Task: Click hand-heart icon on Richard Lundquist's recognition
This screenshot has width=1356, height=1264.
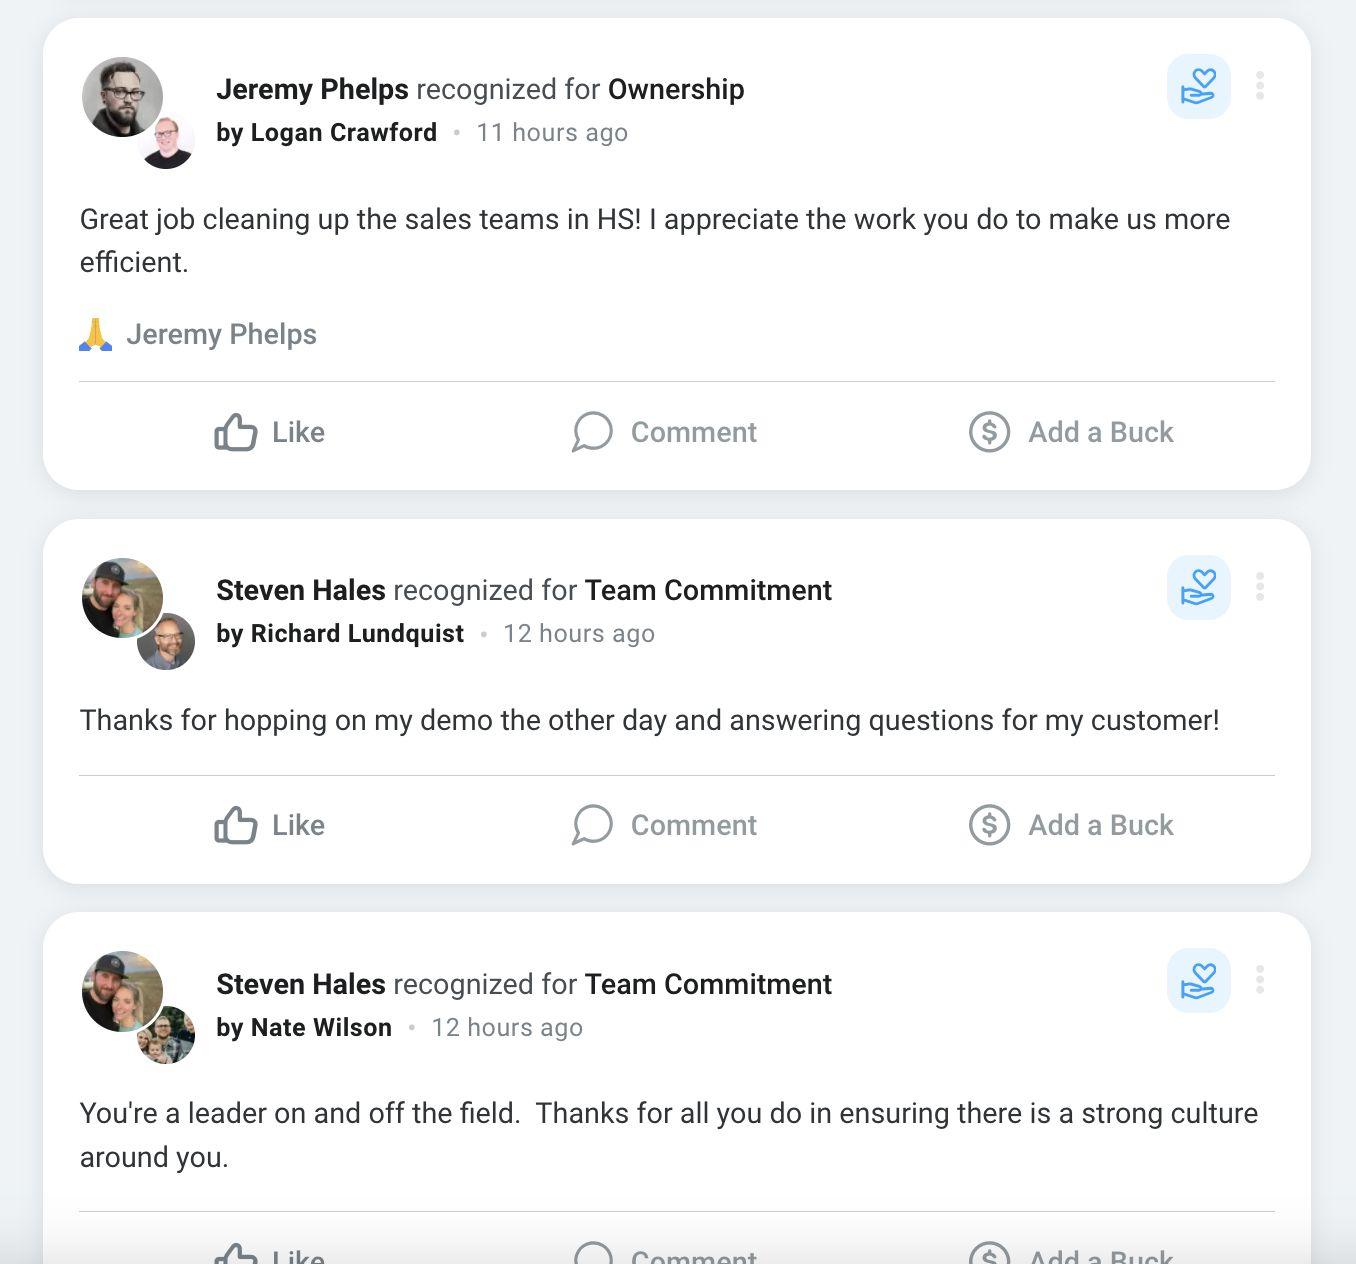Action: click(1198, 588)
